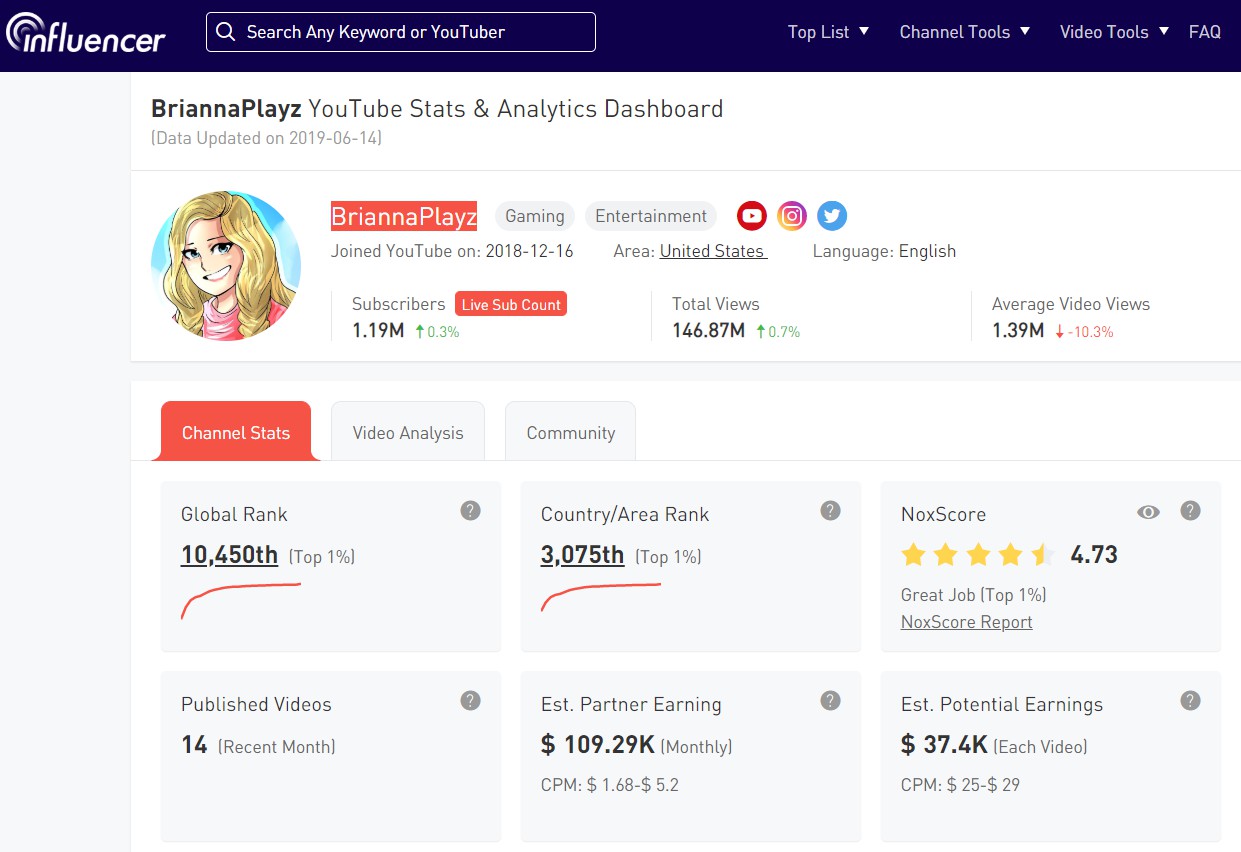Click the Entertainment category tag

tap(651, 216)
